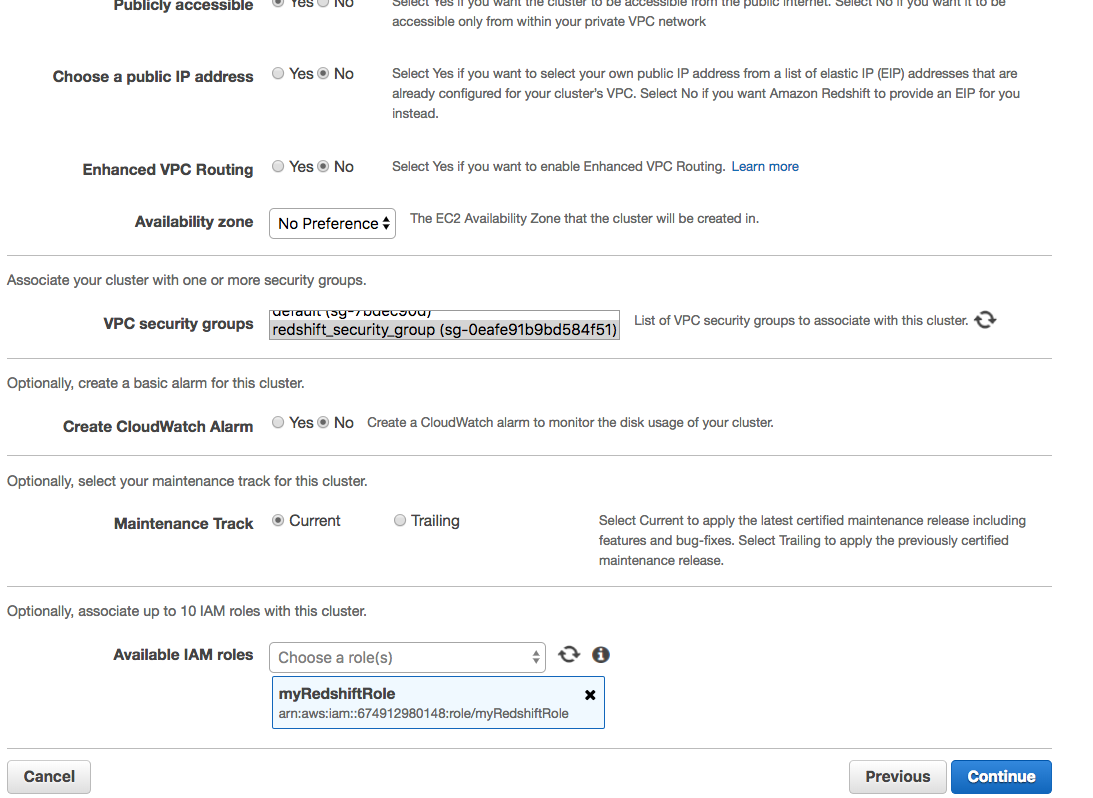
Task: Select Yes for Choose a public IP address
Action: (278, 74)
